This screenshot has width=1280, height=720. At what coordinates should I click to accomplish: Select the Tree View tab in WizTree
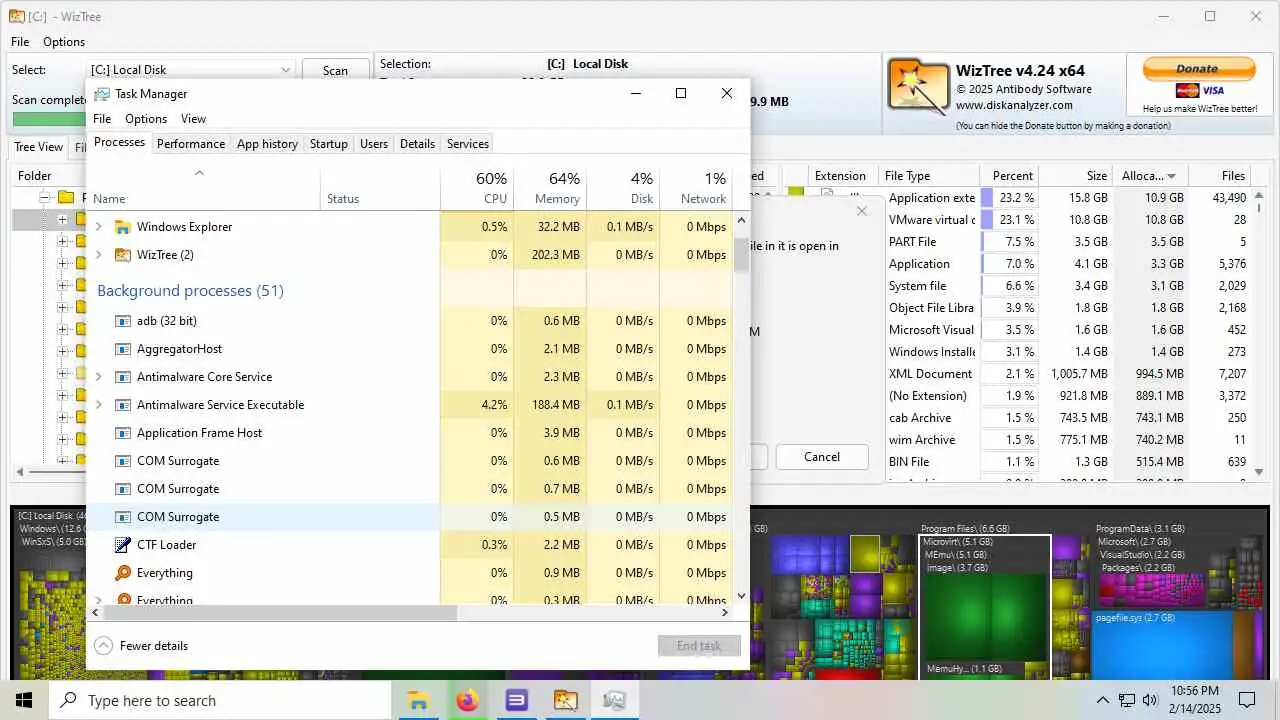38,147
